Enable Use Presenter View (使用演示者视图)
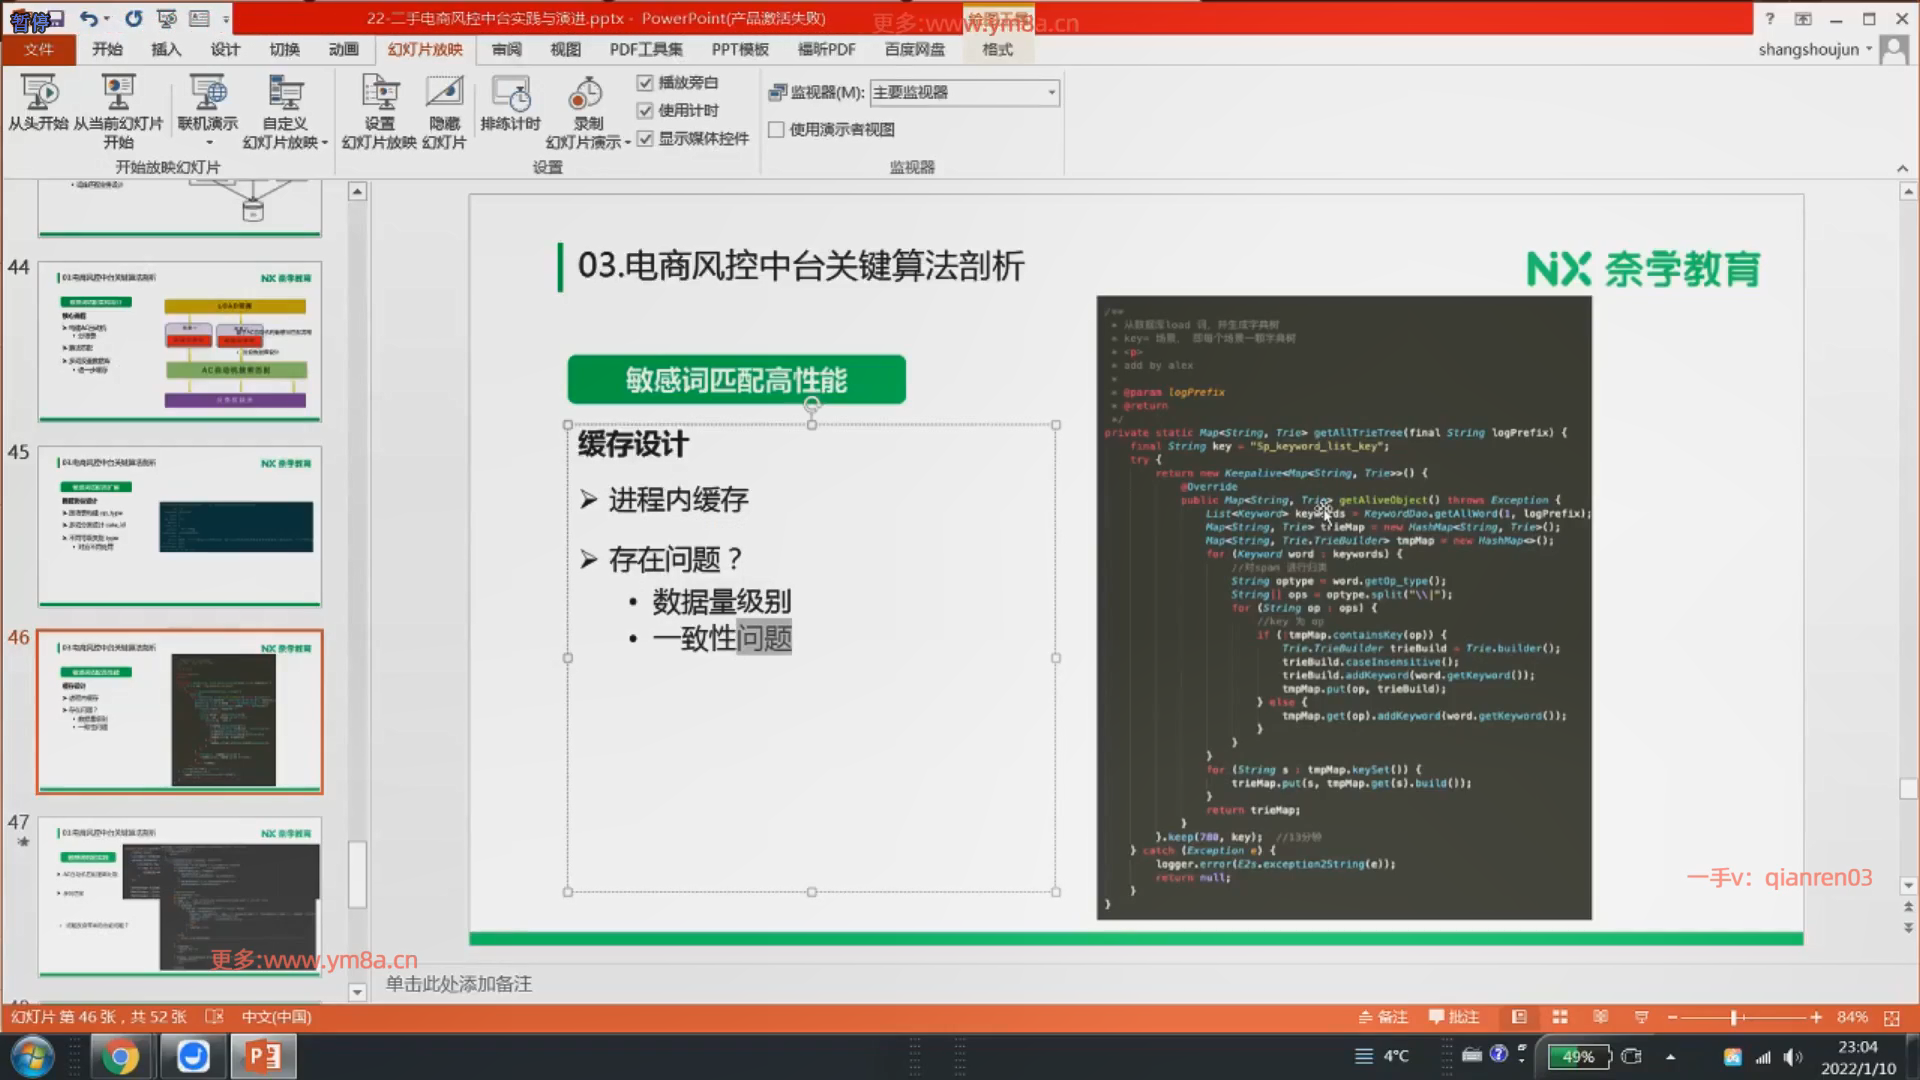1920x1080 pixels. 776,129
